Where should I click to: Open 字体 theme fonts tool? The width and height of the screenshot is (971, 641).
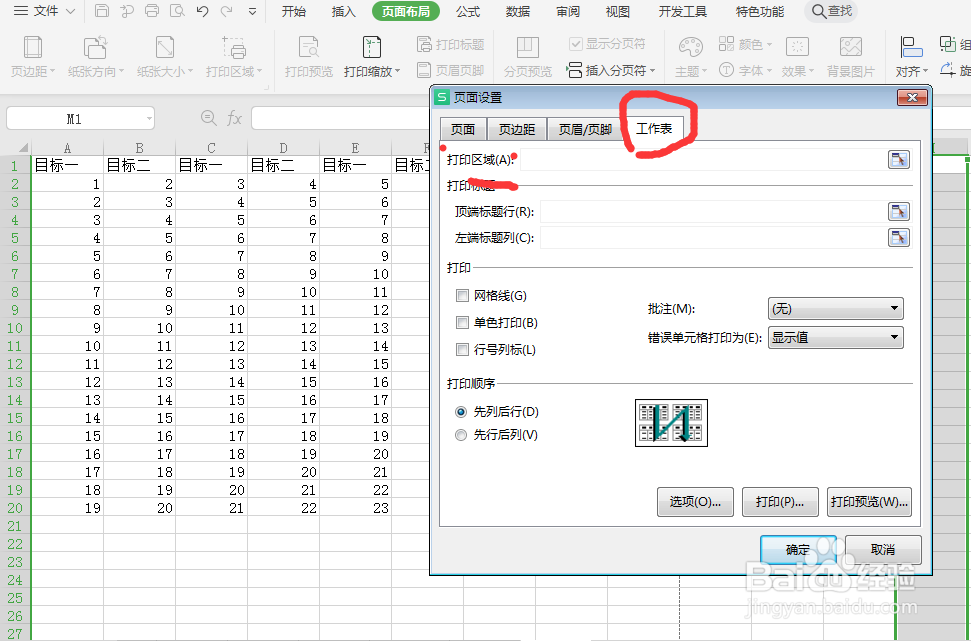coord(746,71)
